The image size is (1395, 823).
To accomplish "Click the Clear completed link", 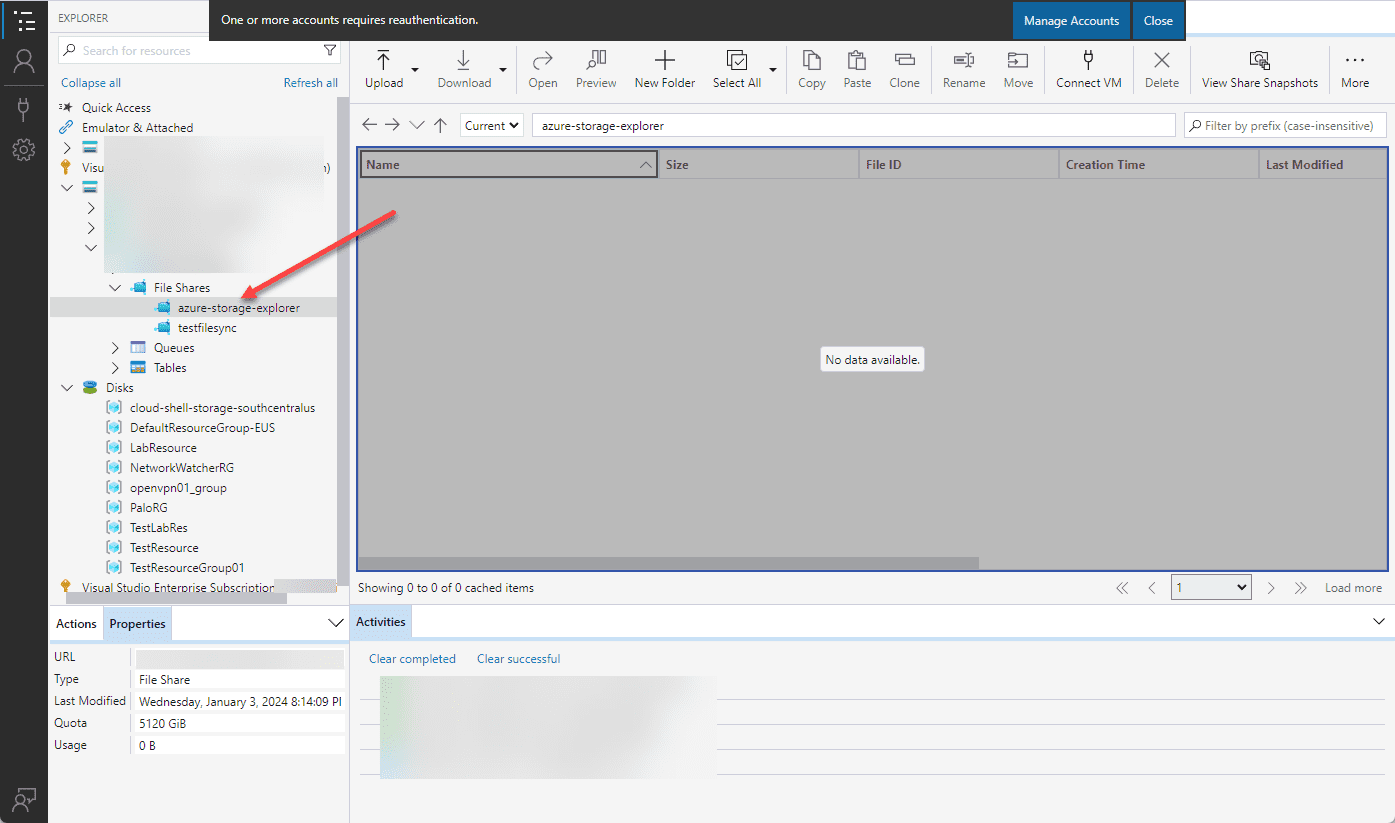I will [x=412, y=659].
